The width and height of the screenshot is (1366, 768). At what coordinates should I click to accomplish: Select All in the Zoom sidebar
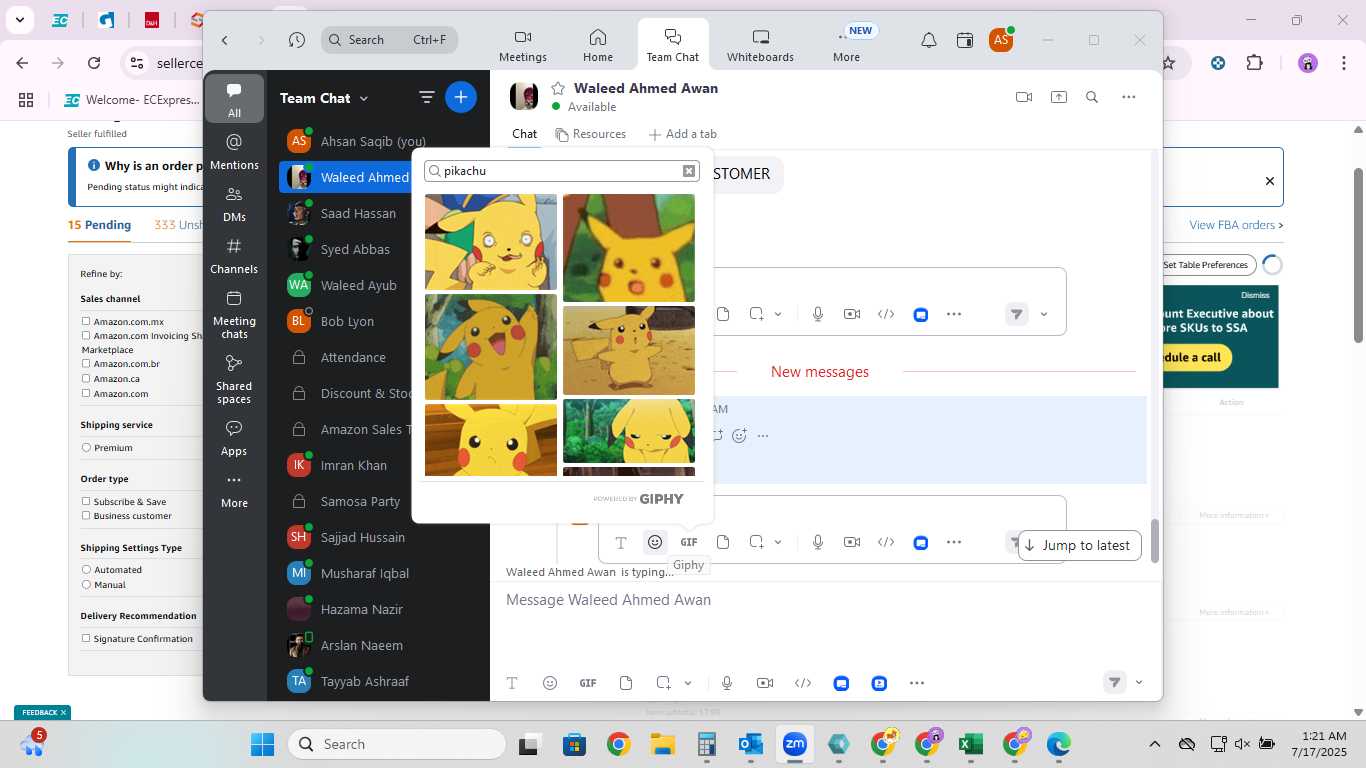(234, 99)
